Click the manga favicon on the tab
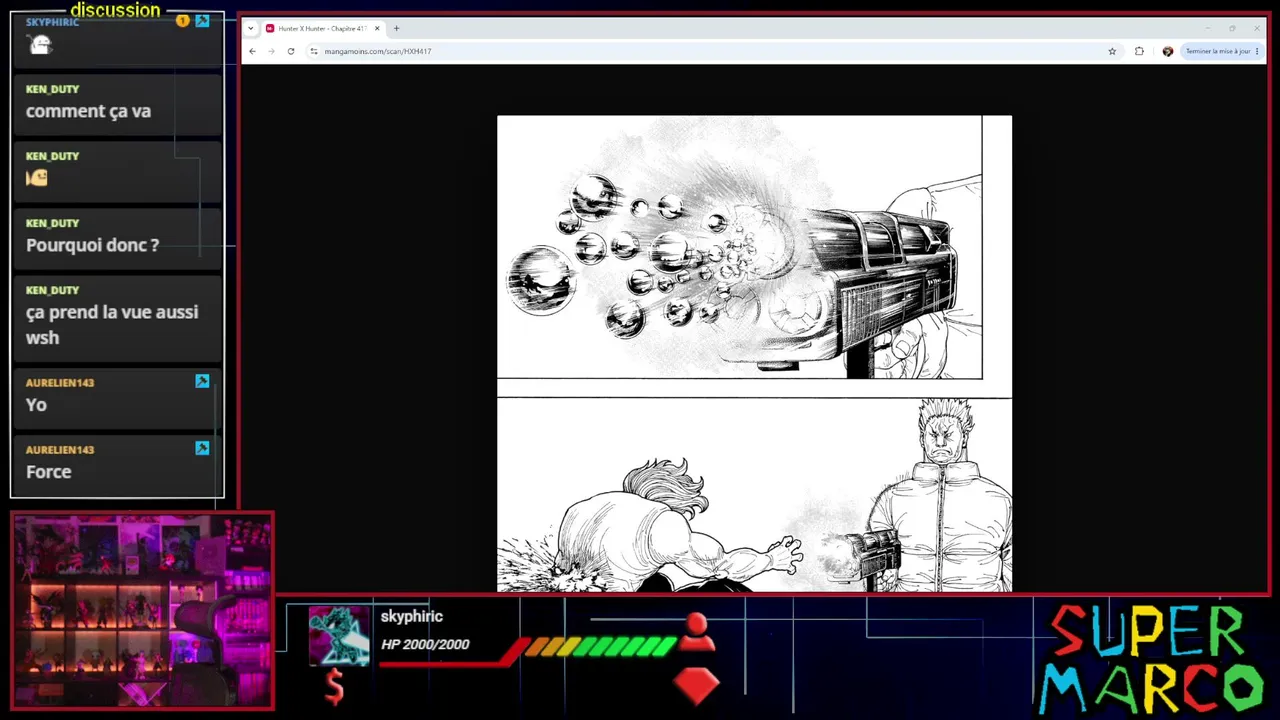The image size is (1280, 720). tap(270, 28)
